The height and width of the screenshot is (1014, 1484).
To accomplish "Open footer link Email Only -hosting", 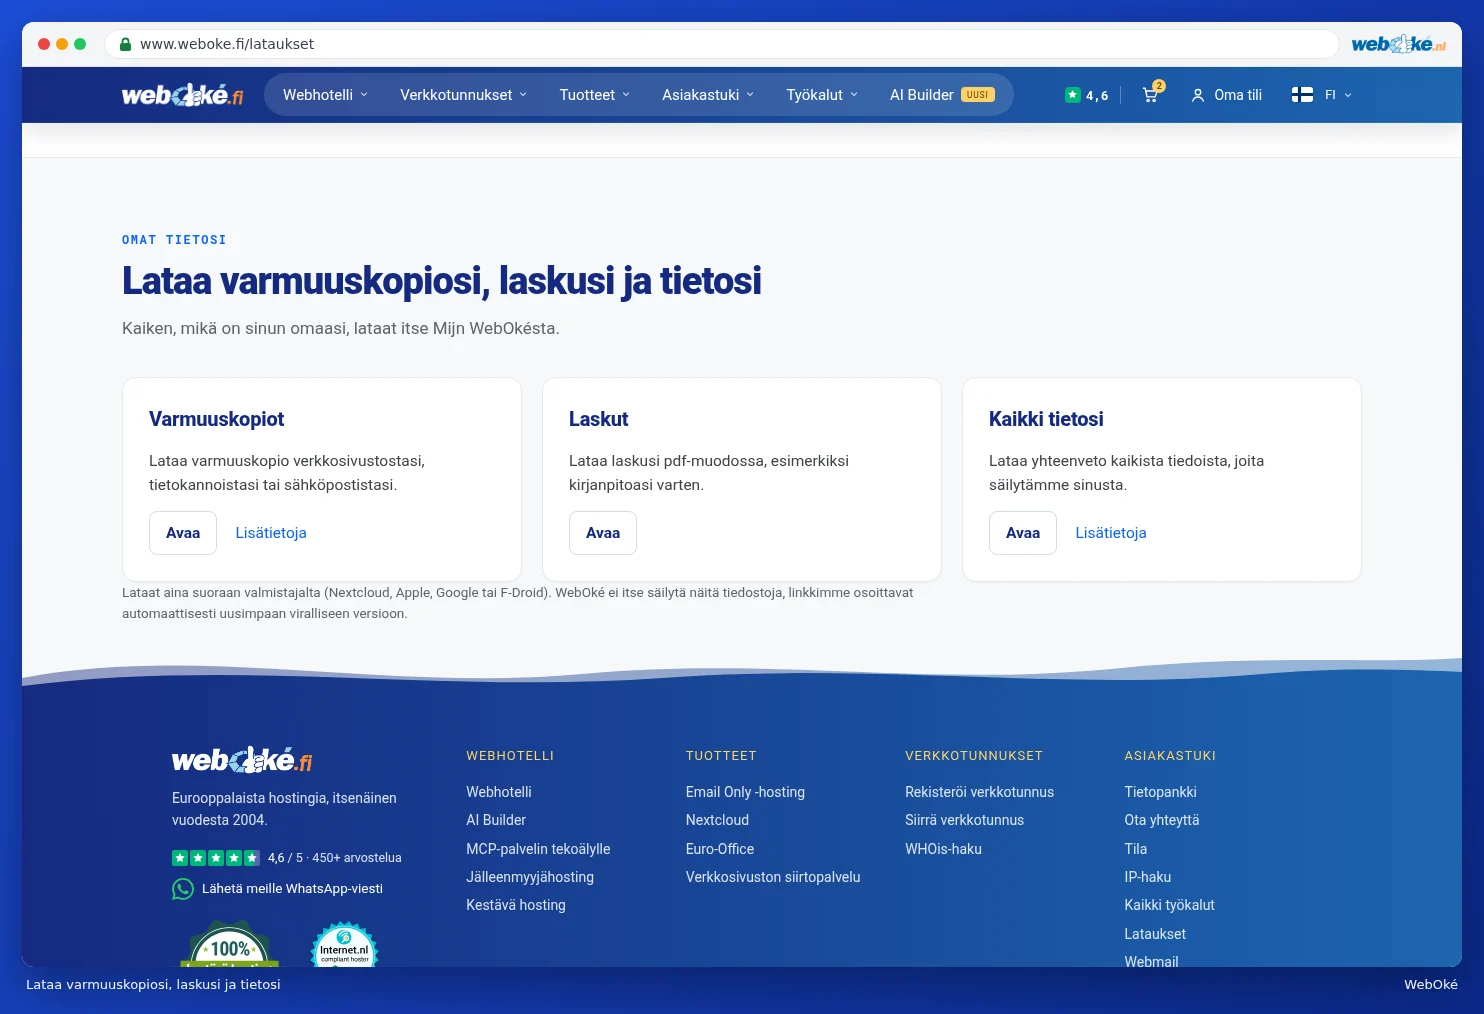I will point(745,792).
